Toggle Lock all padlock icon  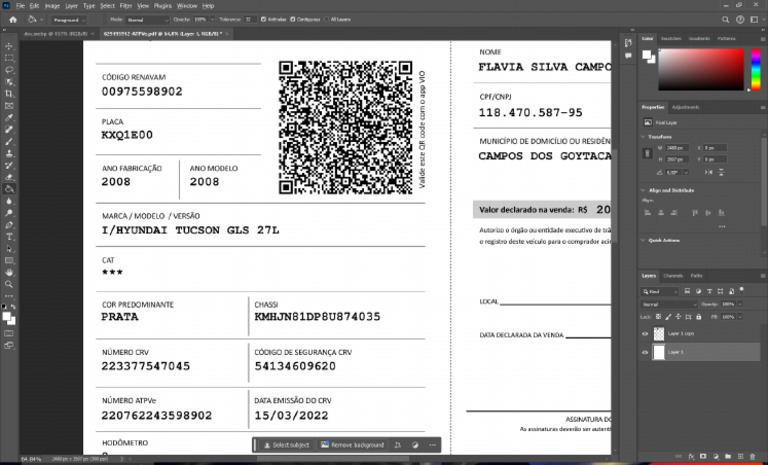(698, 317)
